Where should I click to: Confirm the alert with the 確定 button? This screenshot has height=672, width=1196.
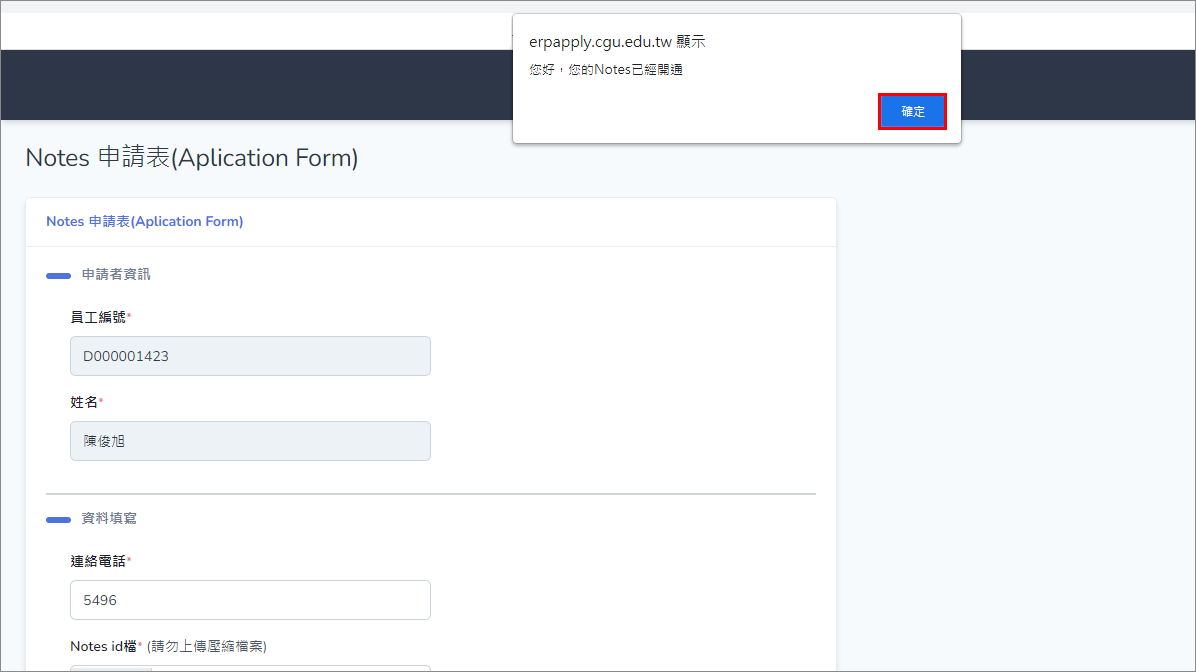click(912, 111)
